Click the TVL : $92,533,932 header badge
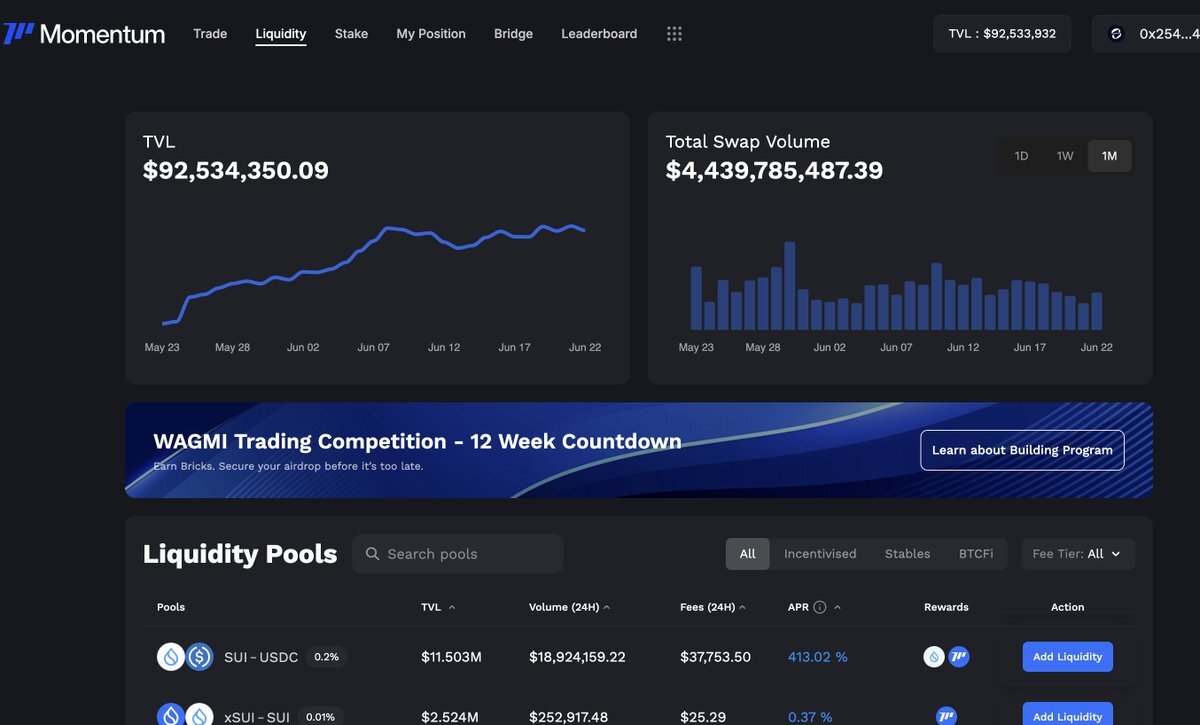 pyautogui.click(x=1002, y=34)
